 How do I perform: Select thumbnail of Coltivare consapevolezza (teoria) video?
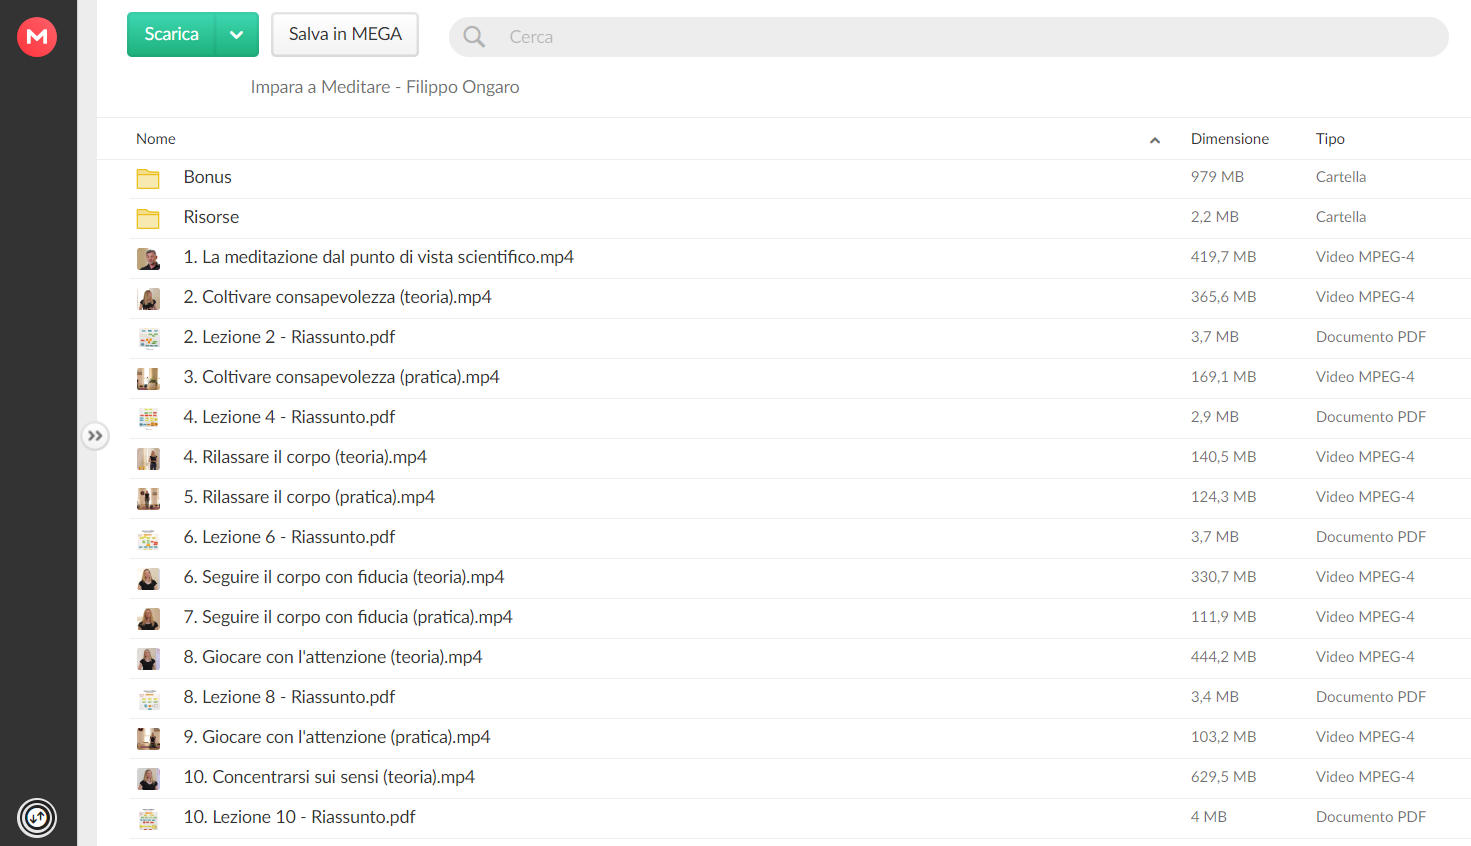(148, 299)
